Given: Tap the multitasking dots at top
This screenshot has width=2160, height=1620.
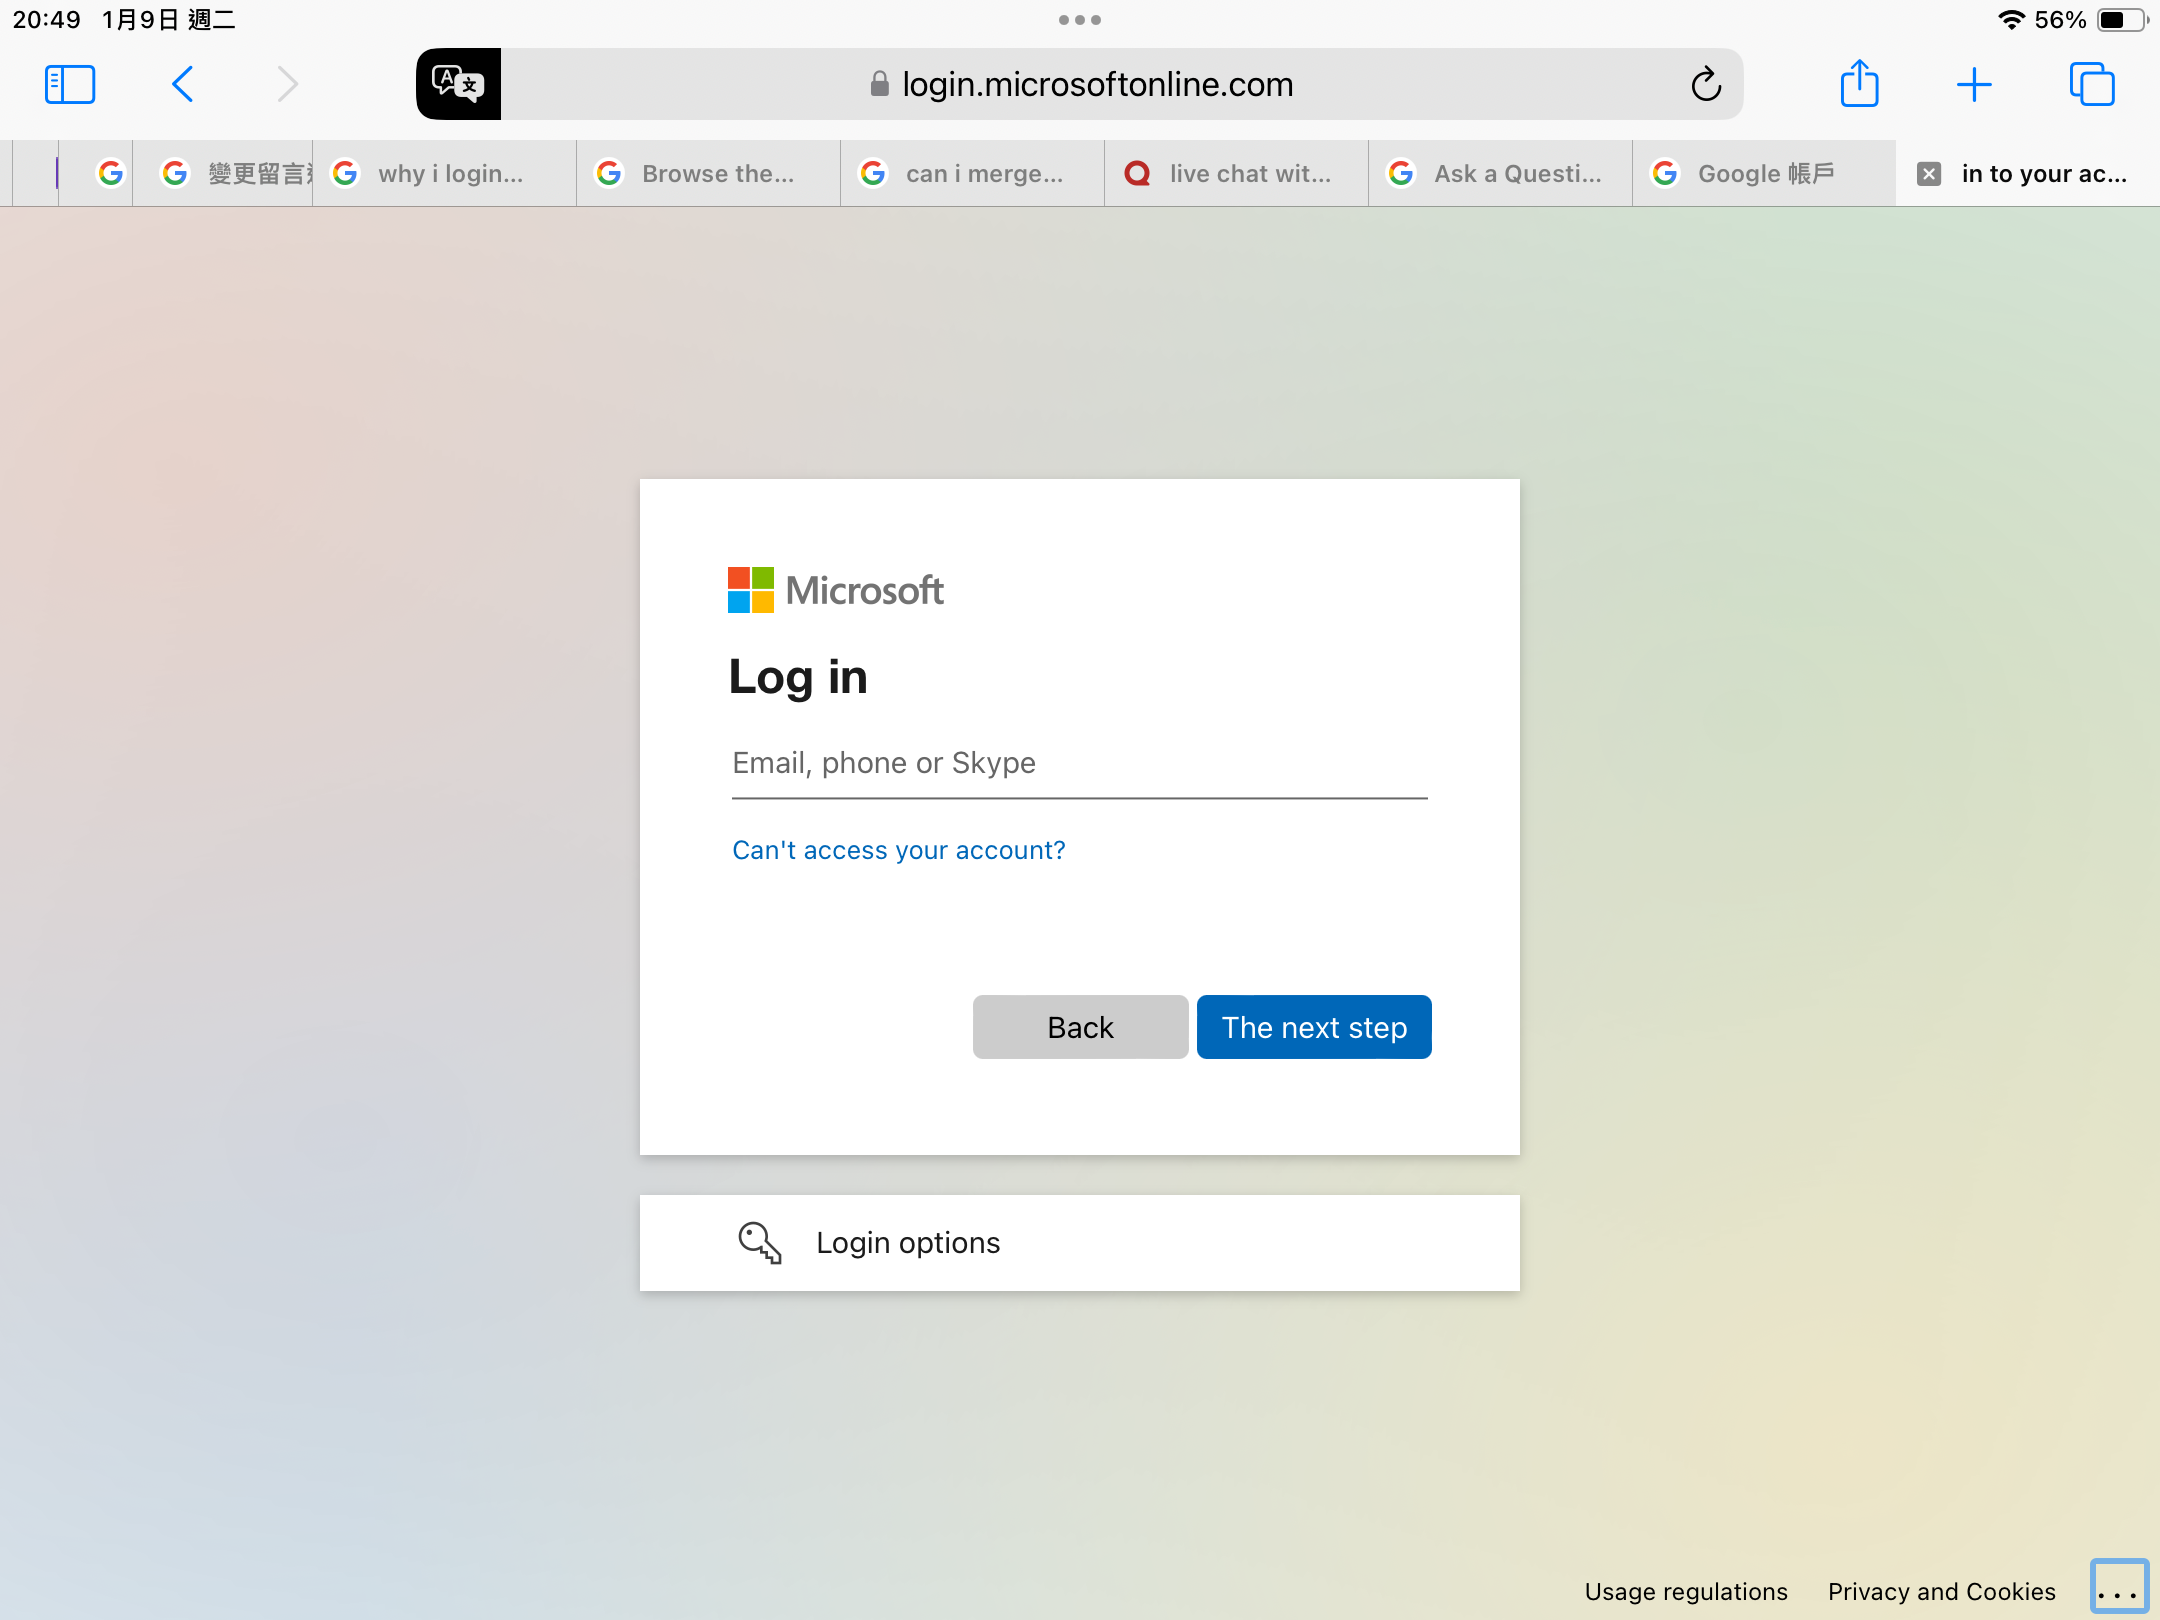Looking at the screenshot, I should tap(1080, 20).
